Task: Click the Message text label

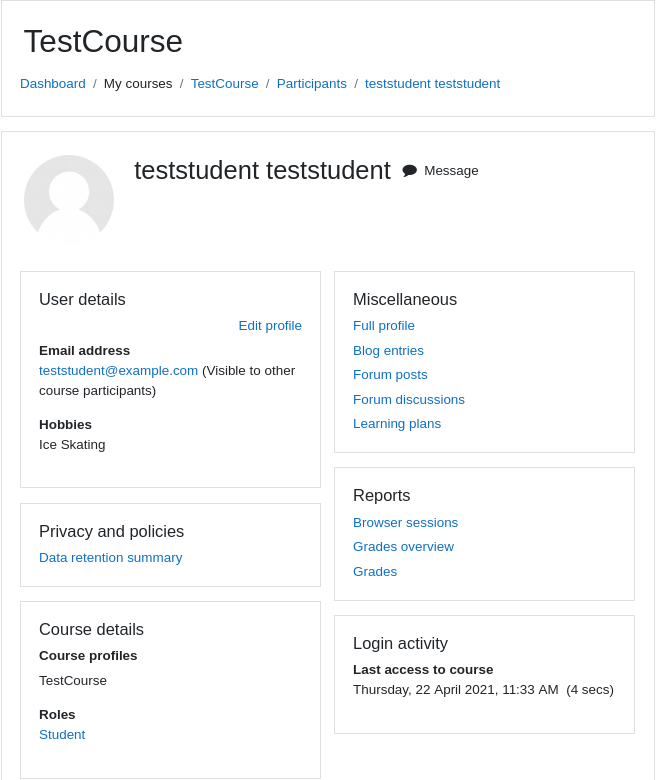Action: click(x=451, y=171)
